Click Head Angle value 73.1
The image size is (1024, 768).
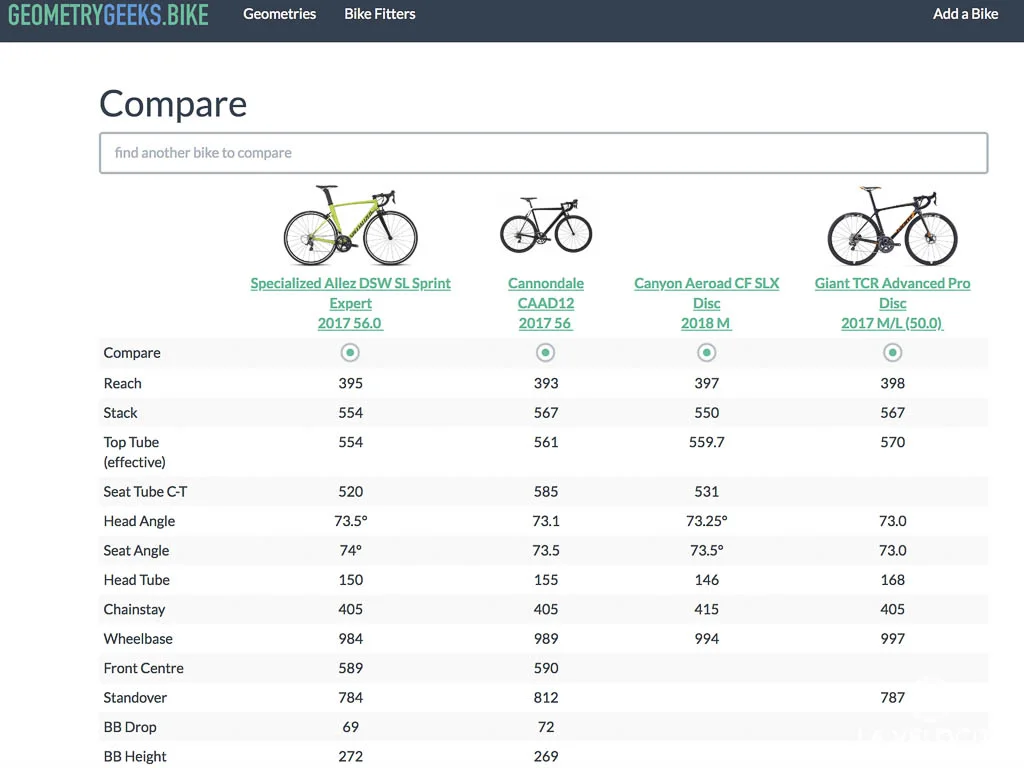546,521
